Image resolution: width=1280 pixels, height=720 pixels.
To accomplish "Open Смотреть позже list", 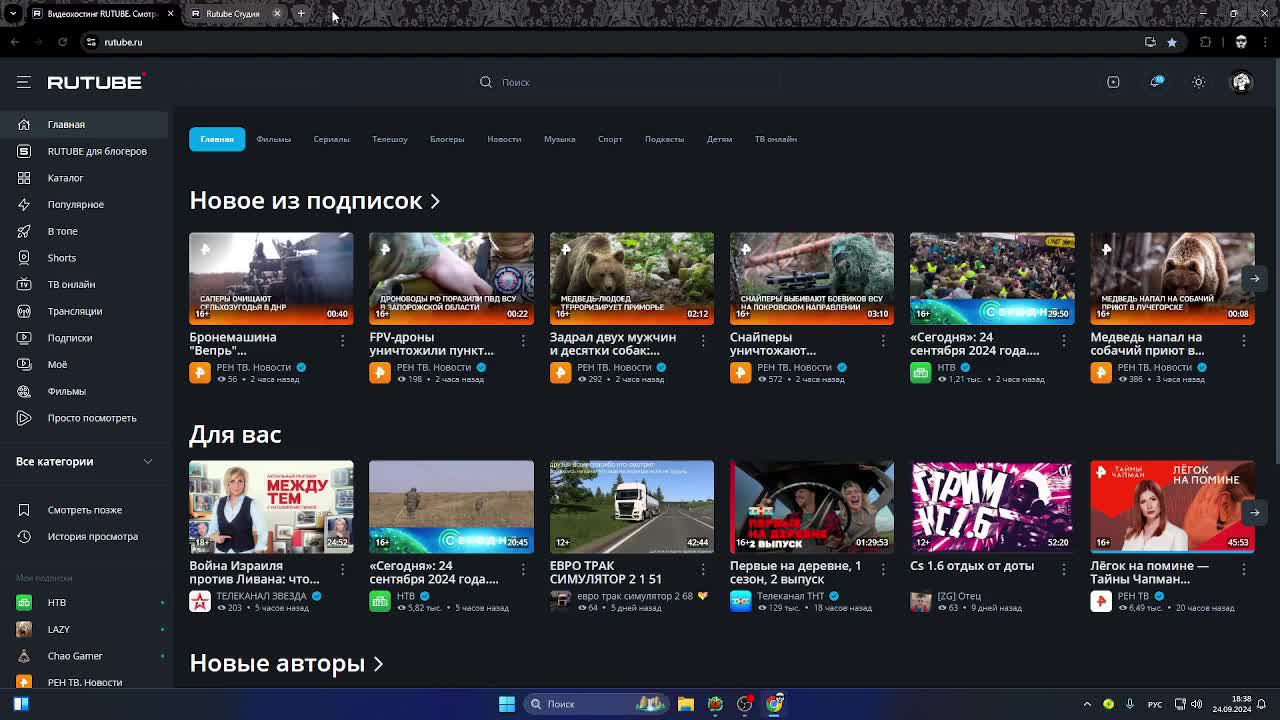I will click(84, 510).
